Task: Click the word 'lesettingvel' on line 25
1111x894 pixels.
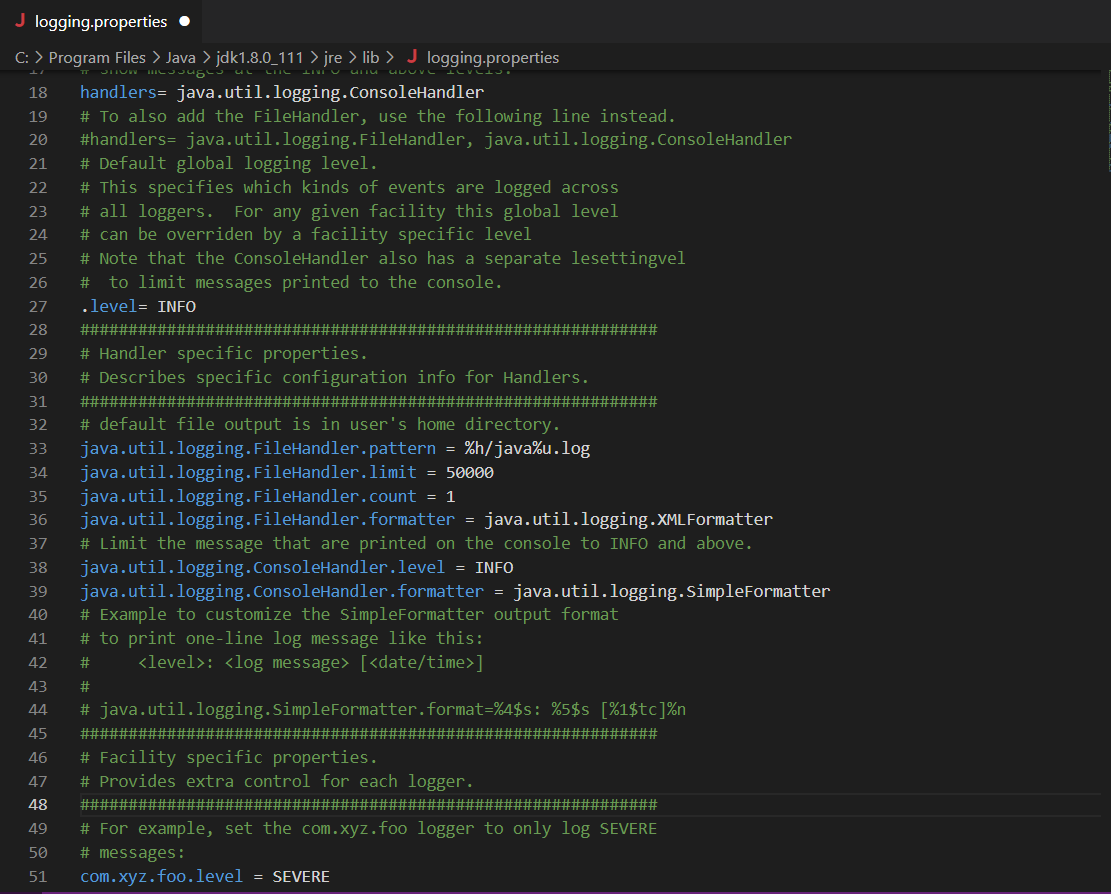Action: [x=628, y=259]
